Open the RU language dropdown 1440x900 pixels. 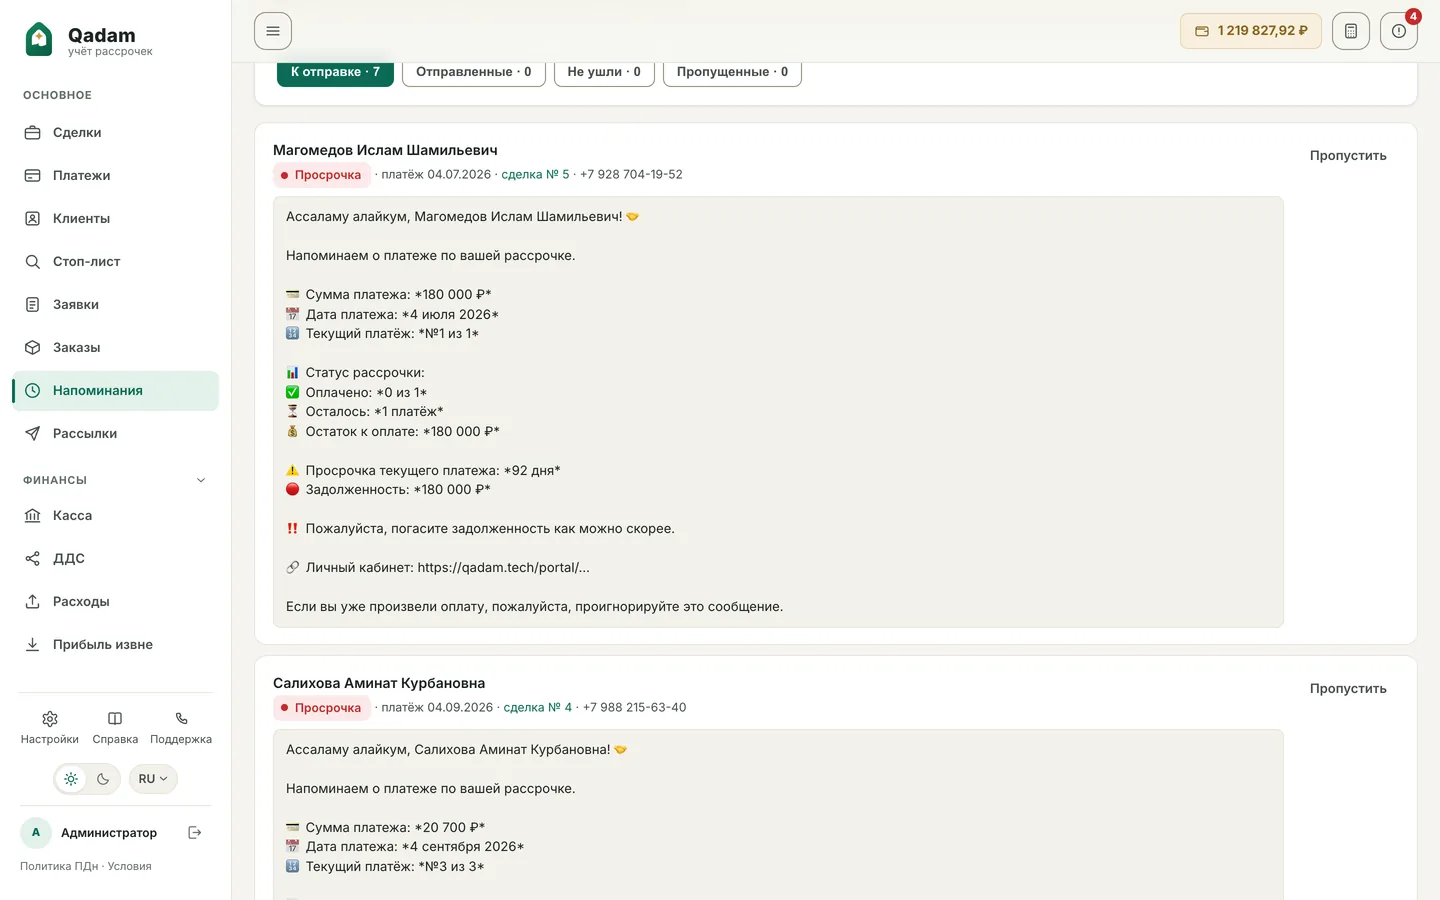[x=153, y=779]
